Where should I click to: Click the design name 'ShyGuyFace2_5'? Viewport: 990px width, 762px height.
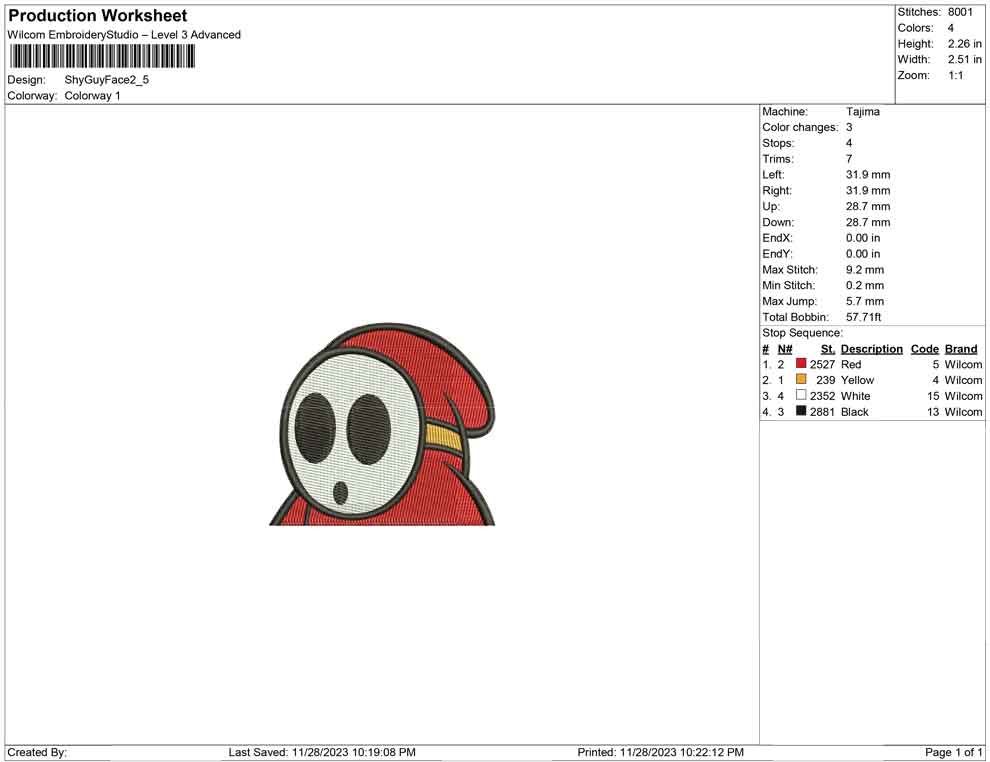click(x=107, y=80)
